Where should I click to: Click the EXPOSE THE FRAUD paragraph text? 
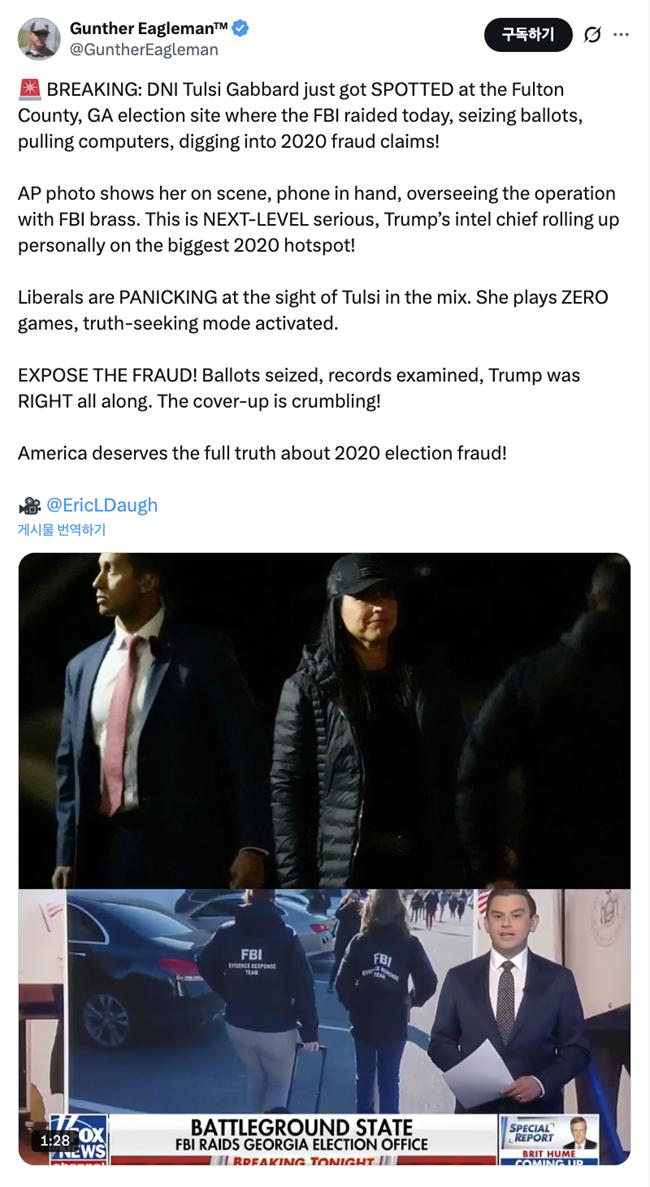pyautogui.click(x=299, y=388)
